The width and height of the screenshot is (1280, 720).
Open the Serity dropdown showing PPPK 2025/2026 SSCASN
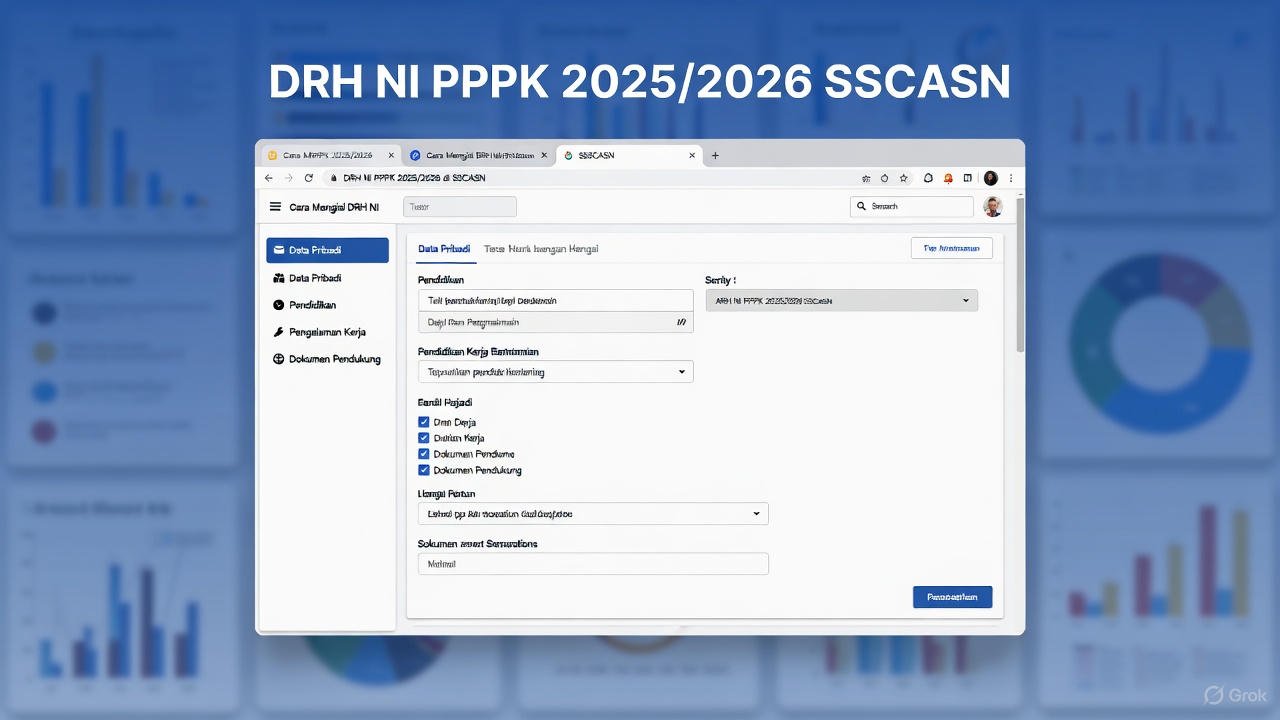click(842, 300)
